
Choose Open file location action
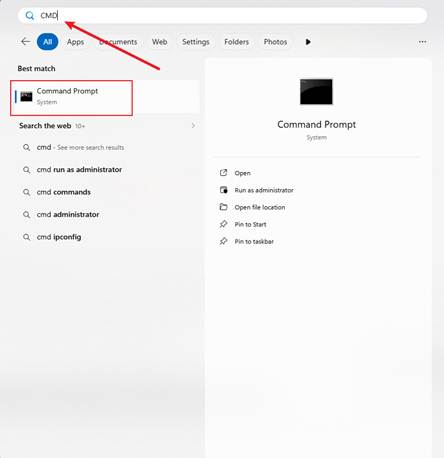tap(260, 207)
